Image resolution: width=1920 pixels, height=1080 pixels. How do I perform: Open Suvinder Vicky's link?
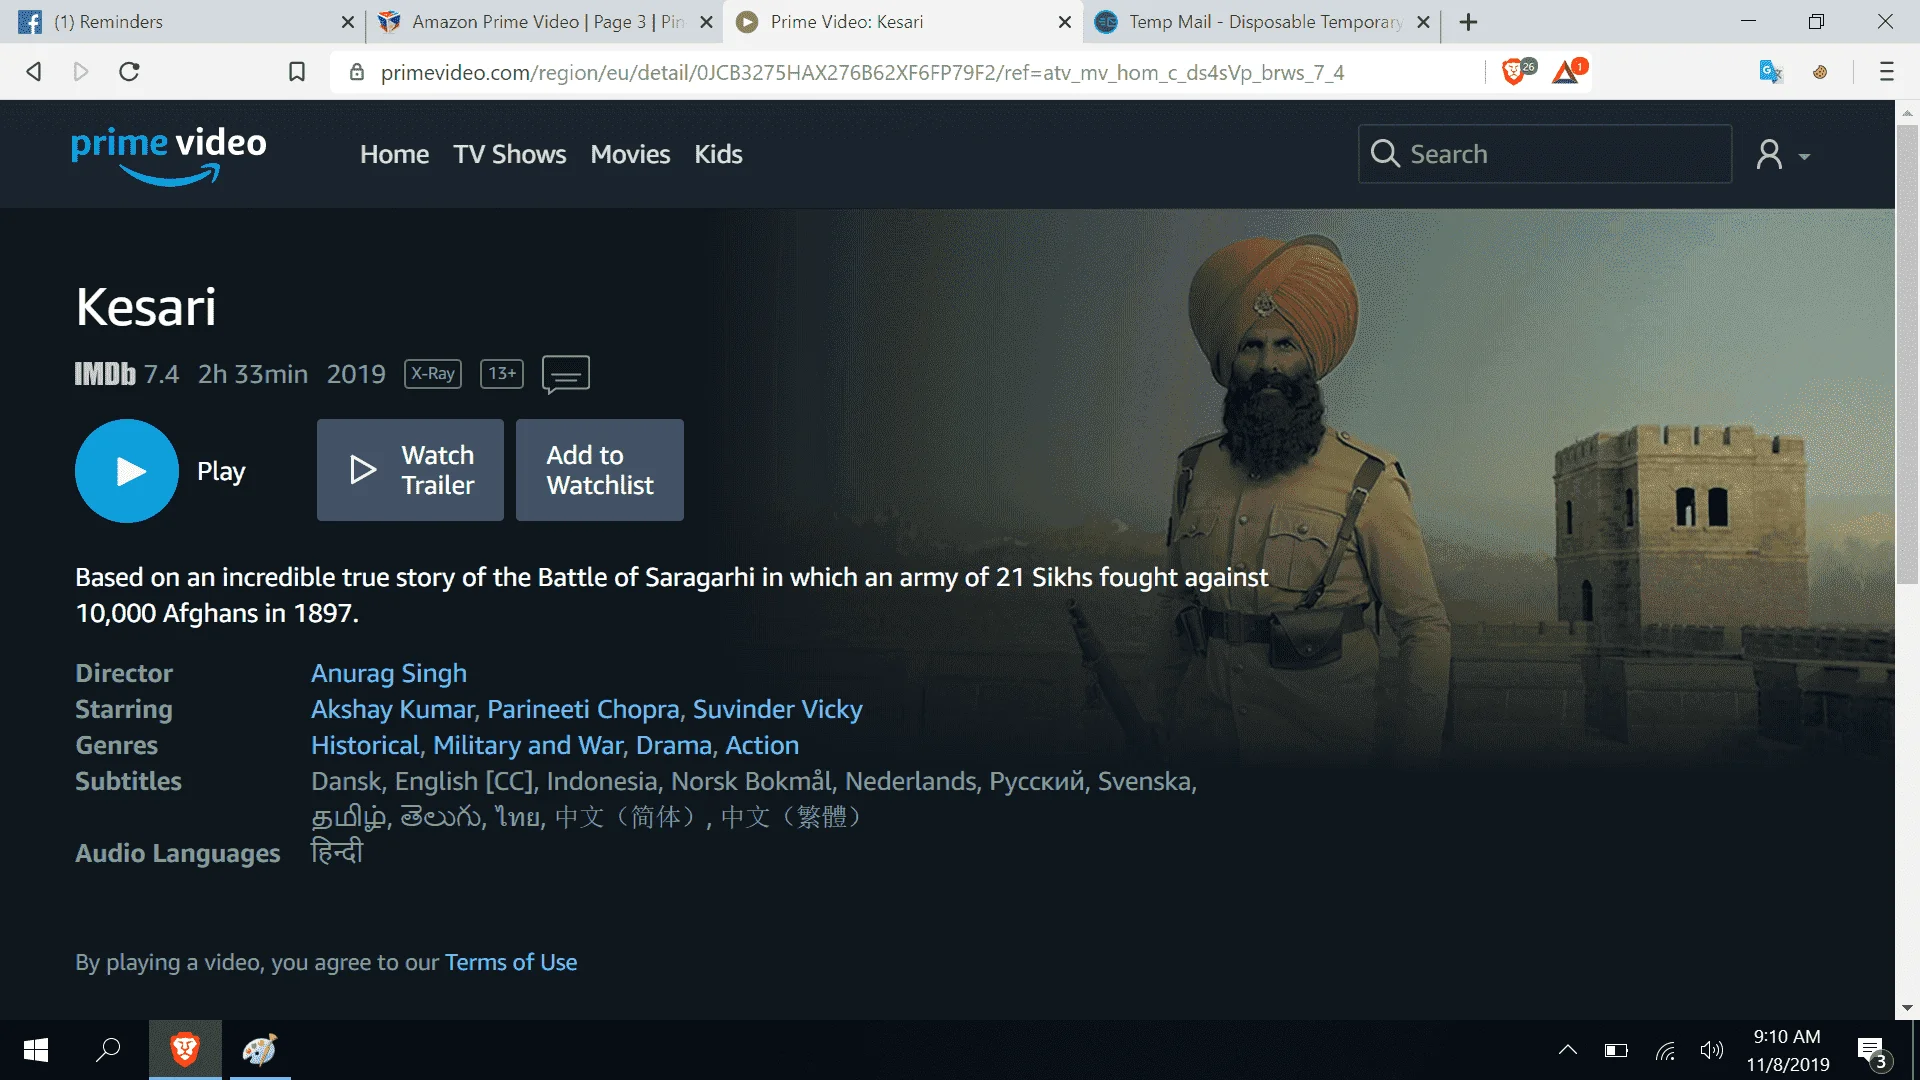[x=778, y=709]
